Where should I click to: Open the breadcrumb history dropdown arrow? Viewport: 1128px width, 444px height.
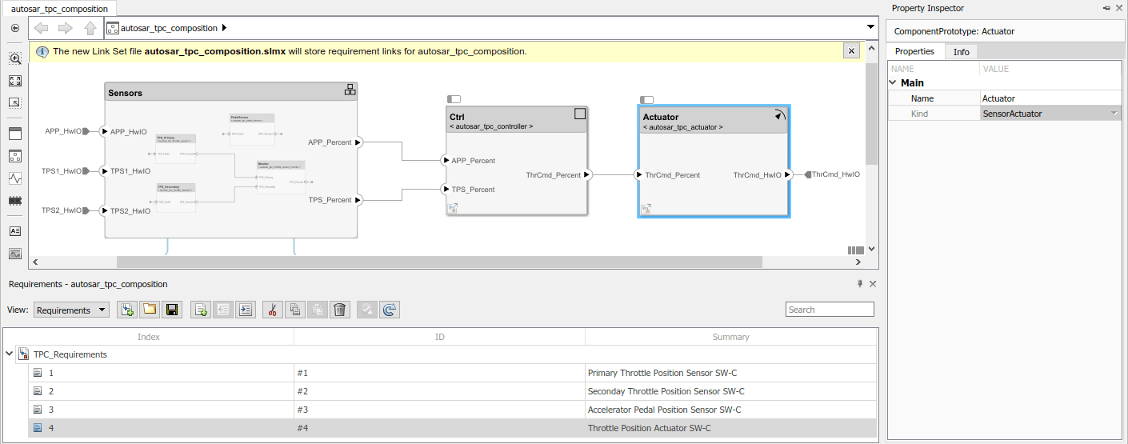pos(871,27)
